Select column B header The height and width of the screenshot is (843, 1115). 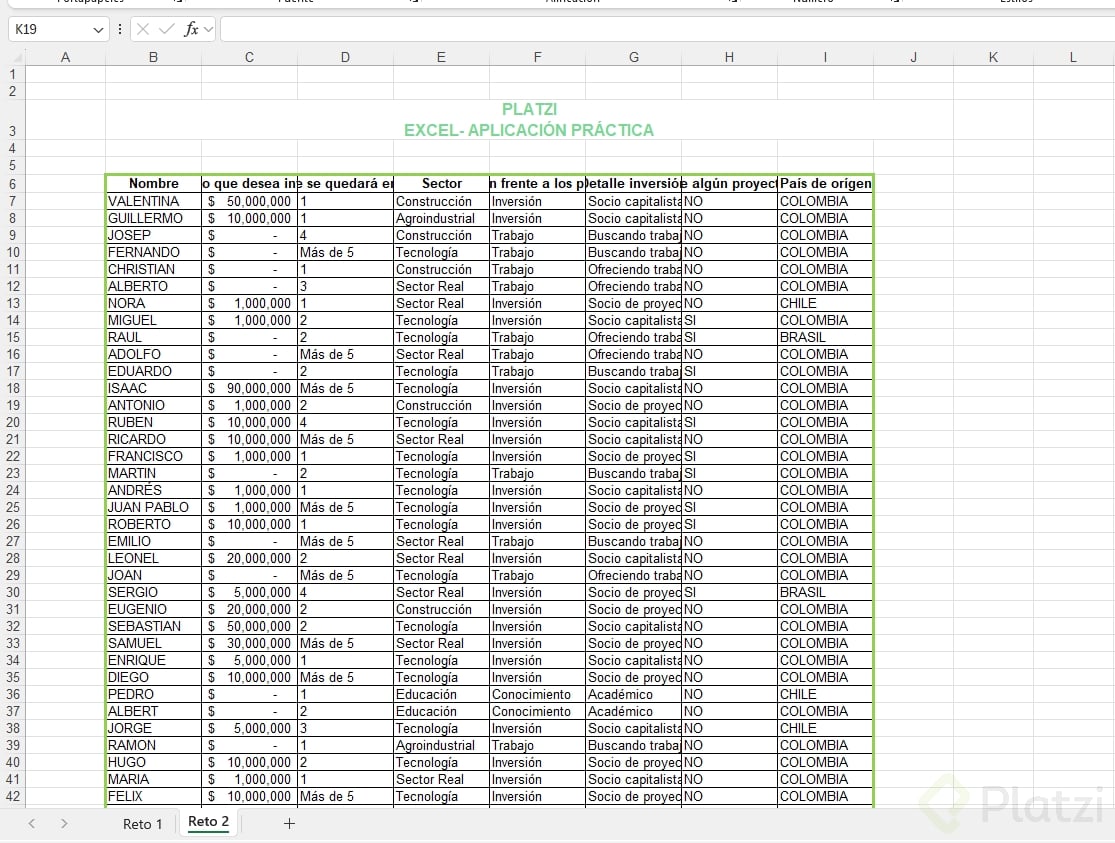pos(154,58)
